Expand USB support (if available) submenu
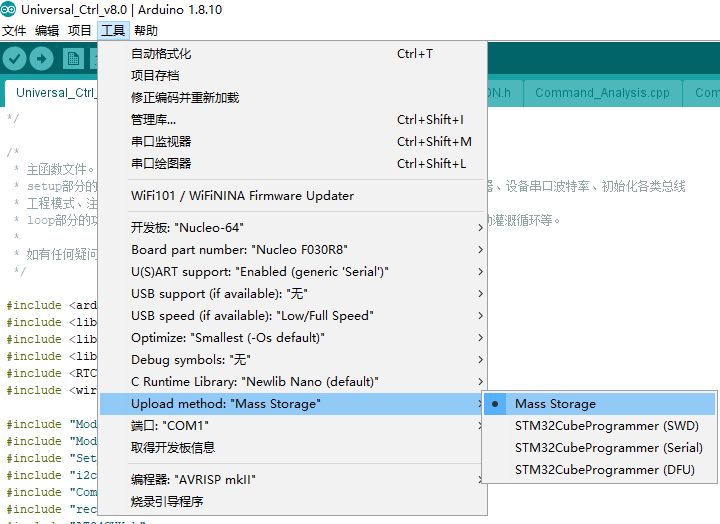Viewport: 720px width, 524px height. [x=292, y=293]
